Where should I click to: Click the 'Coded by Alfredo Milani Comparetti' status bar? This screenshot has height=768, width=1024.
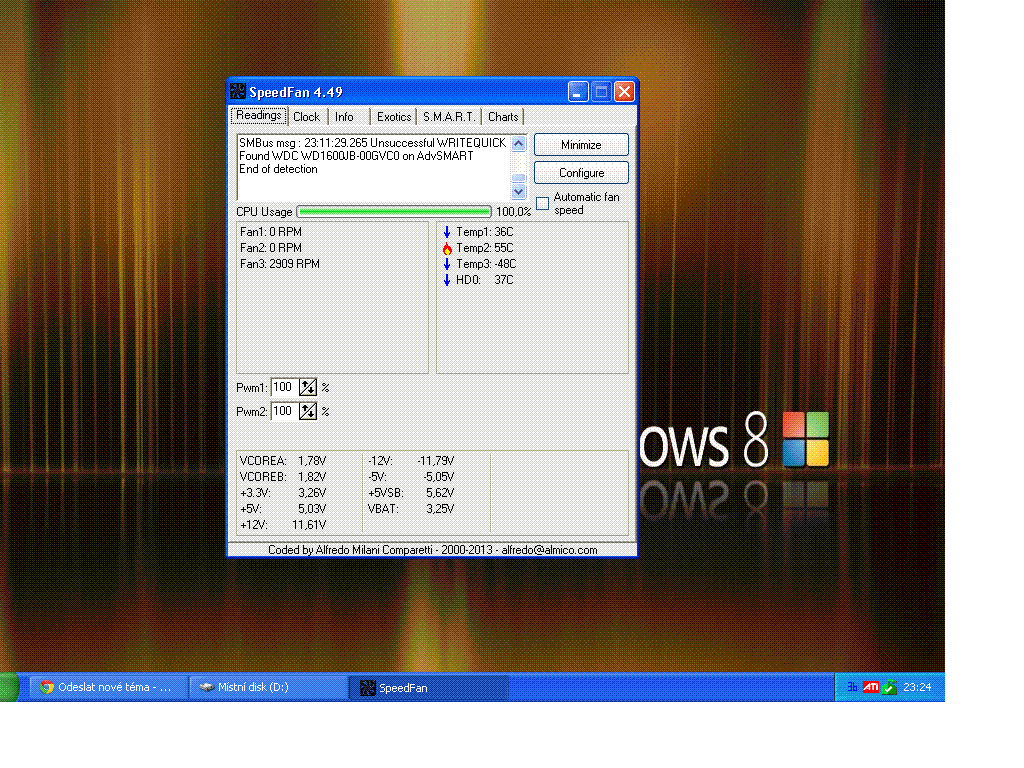432,550
